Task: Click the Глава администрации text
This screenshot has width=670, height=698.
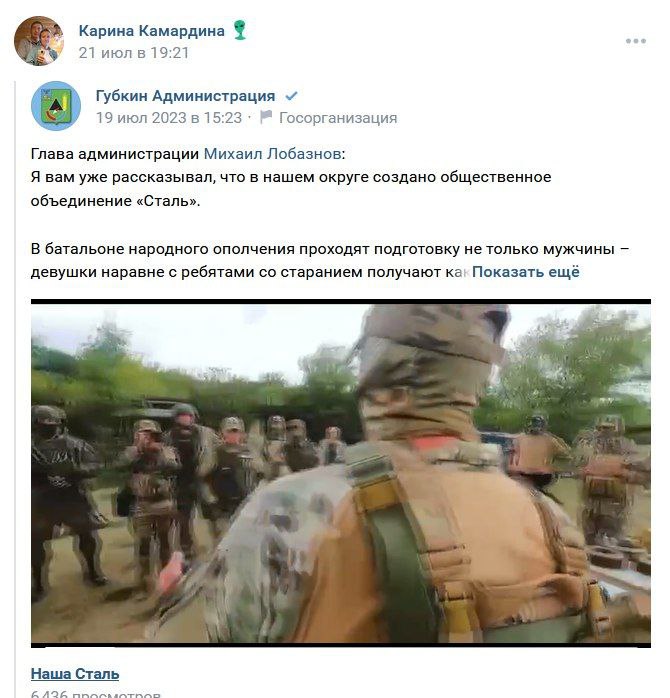Action: click(x=115, y=154)
